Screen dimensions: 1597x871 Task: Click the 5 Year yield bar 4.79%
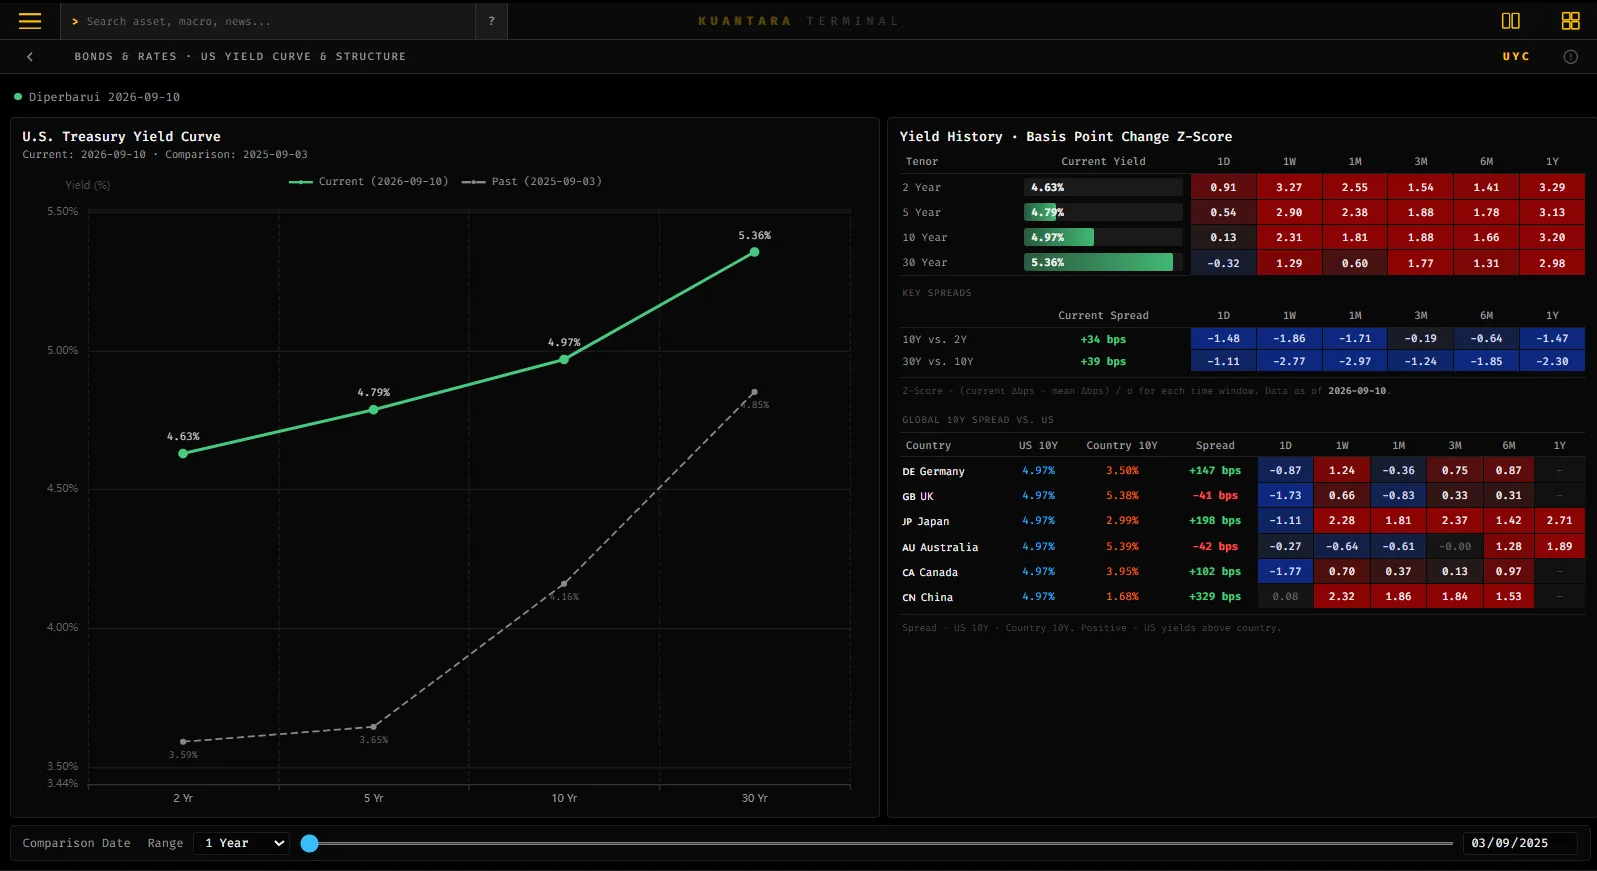[1103, 212]
